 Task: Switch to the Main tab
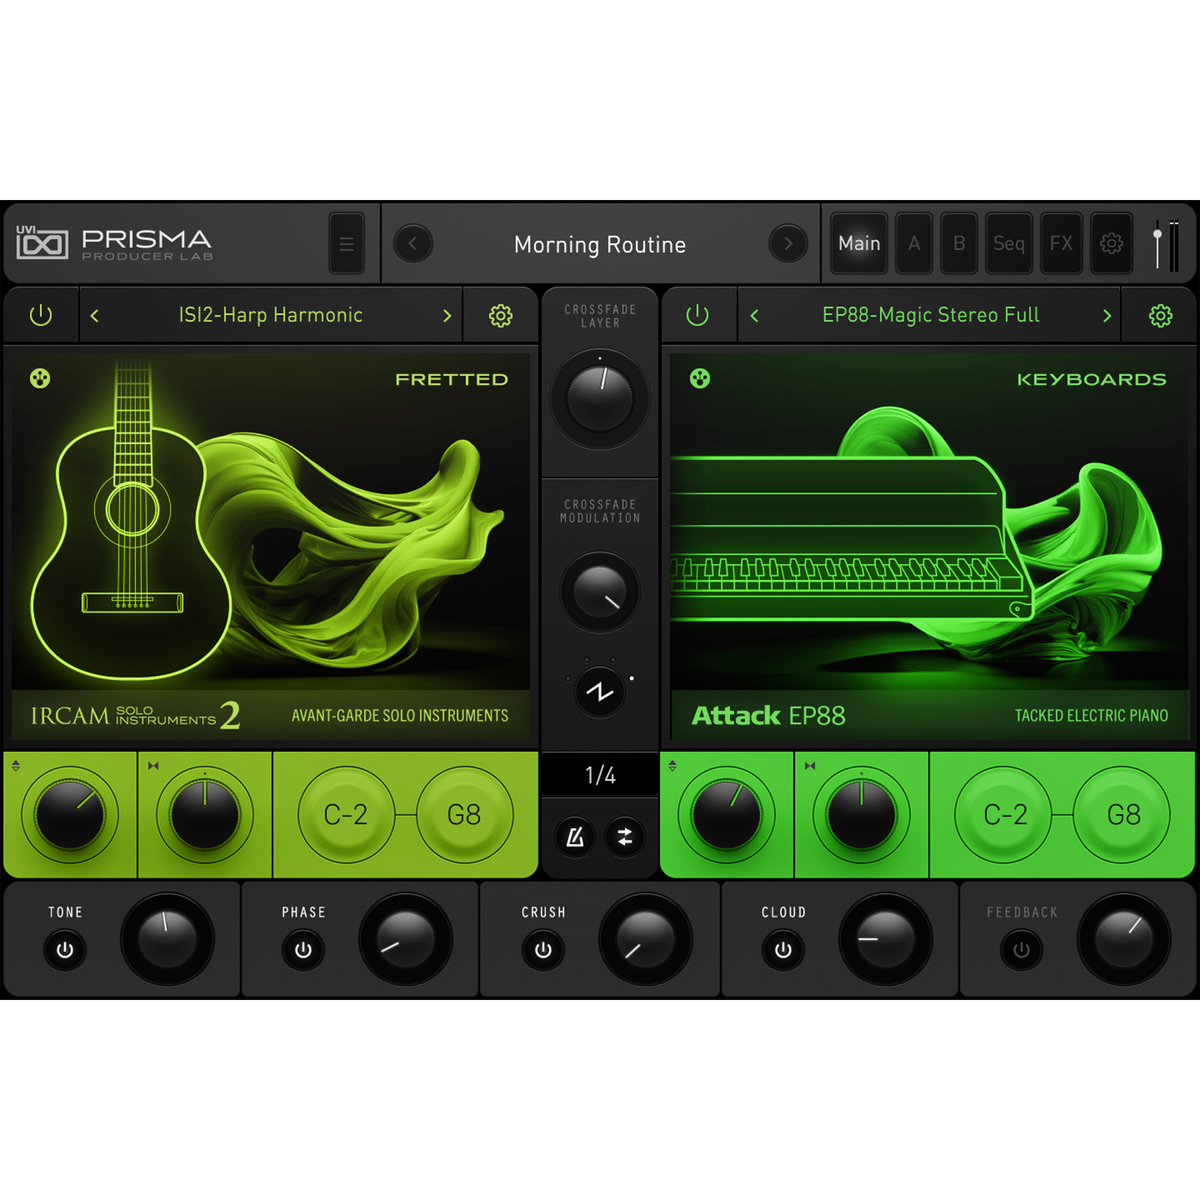point(859,243)
